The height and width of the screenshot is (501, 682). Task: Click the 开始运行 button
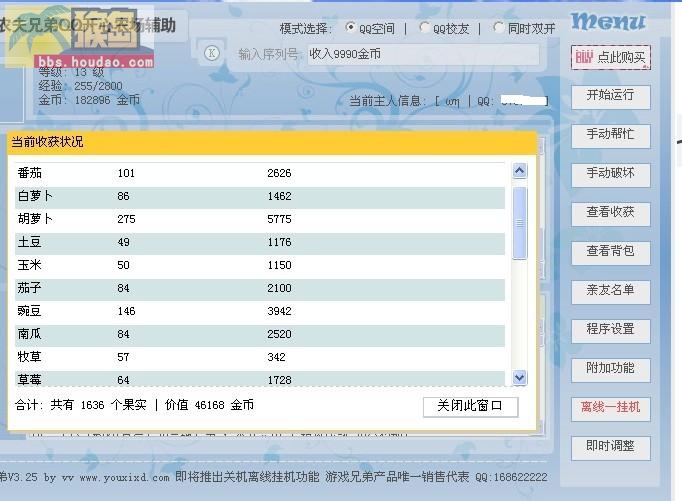[x=611, y=97]
